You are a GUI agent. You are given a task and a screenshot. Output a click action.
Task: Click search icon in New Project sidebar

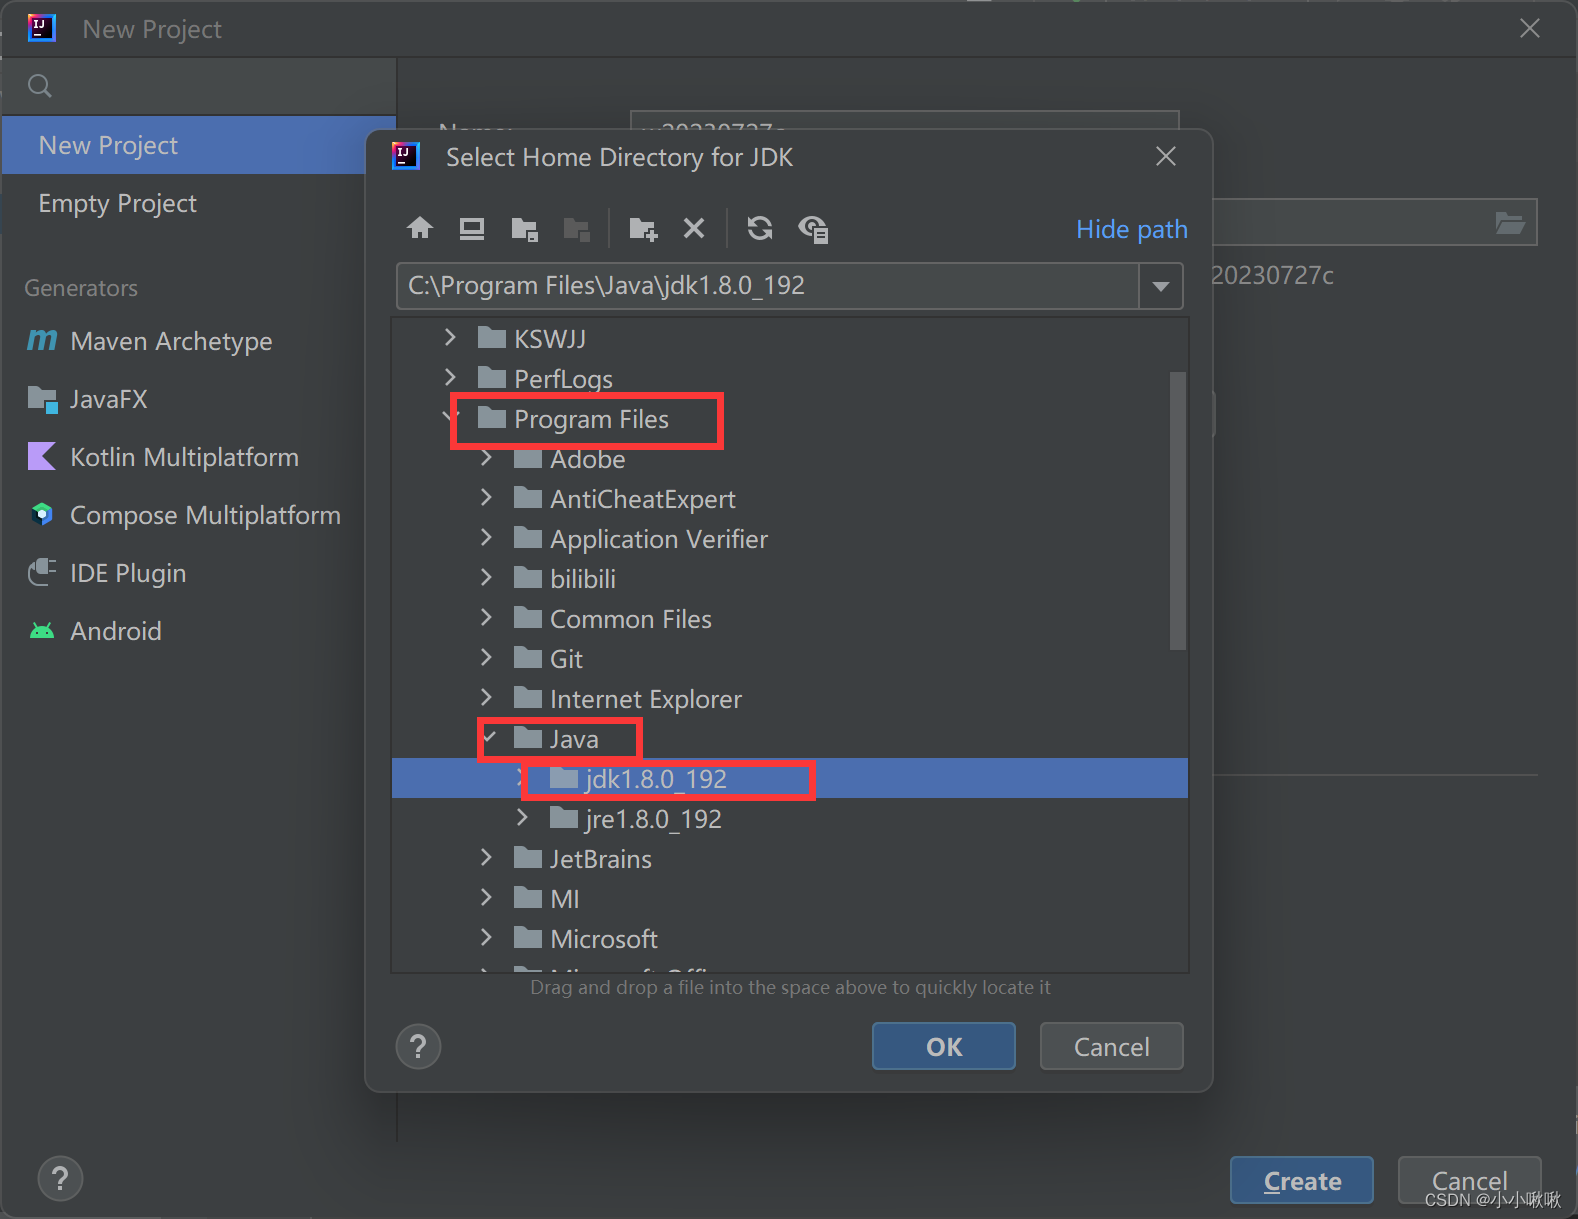click(x=40, y=86)
